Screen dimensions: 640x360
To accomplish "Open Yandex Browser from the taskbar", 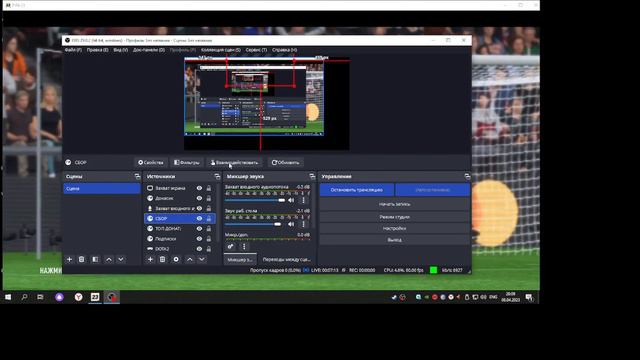I will pyautogui.click(x=78, y=297).
